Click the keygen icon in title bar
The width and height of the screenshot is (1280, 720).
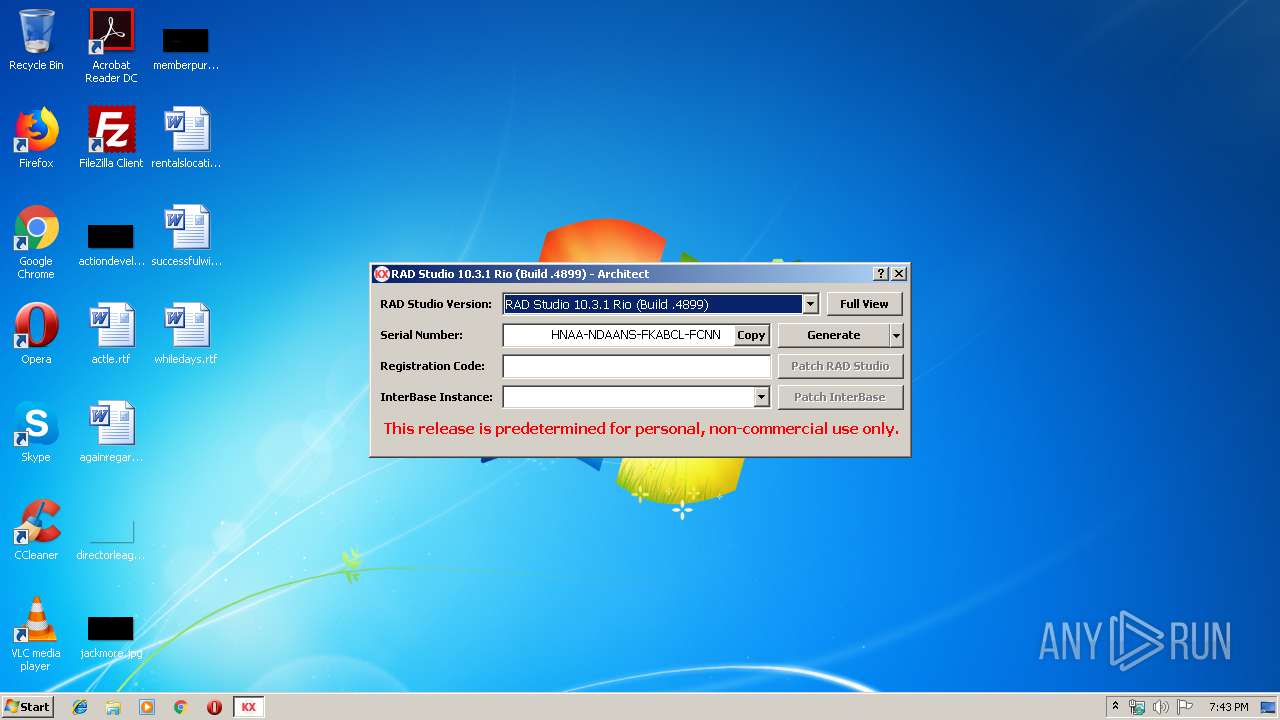coord(381,274)
